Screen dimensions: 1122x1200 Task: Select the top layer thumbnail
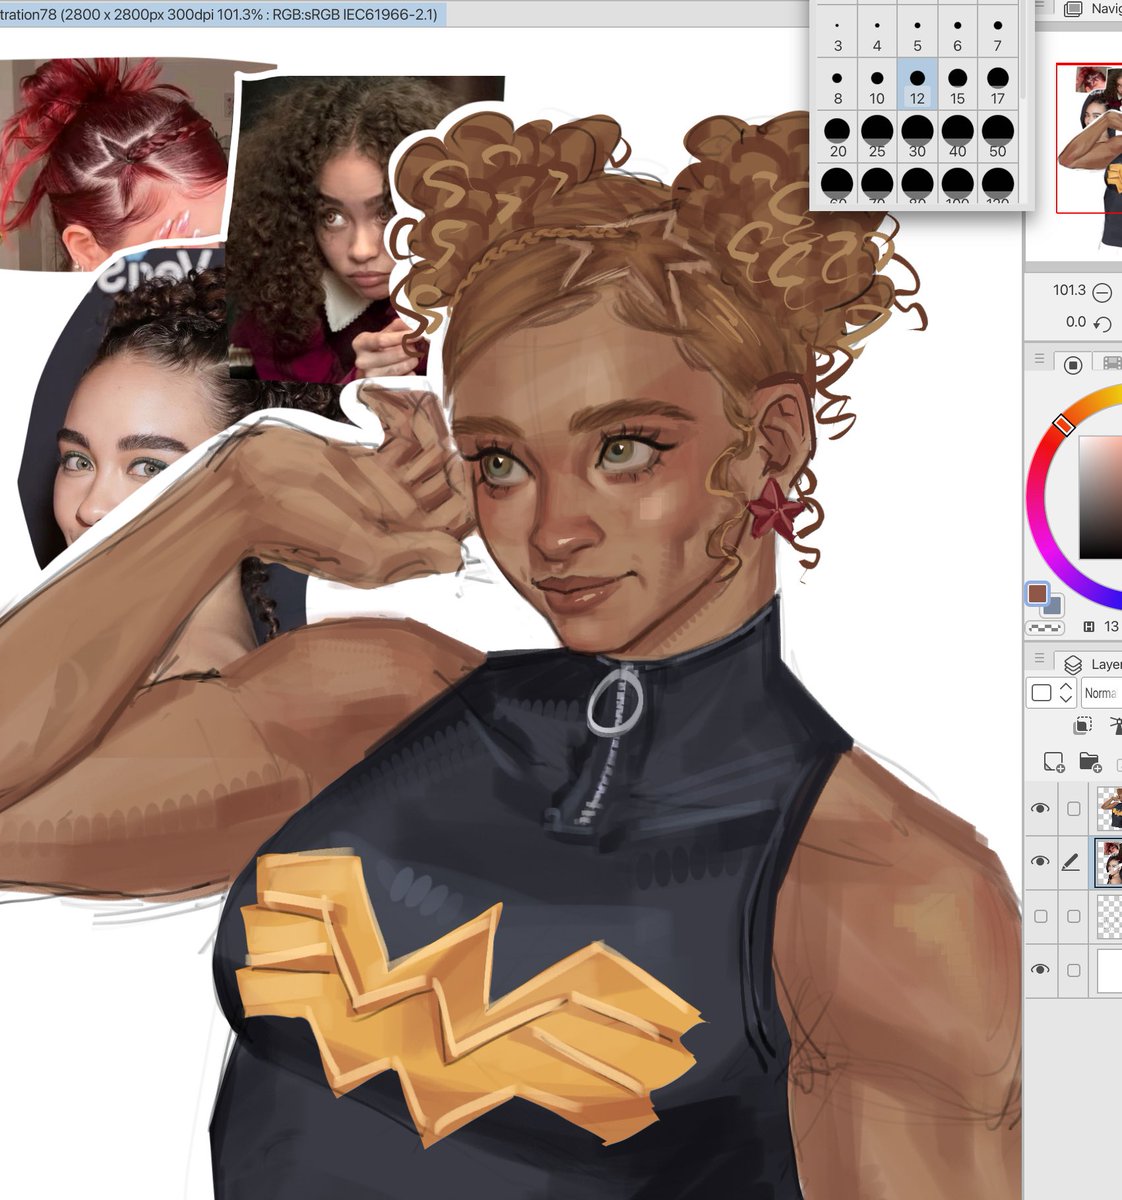point(1109,808)
